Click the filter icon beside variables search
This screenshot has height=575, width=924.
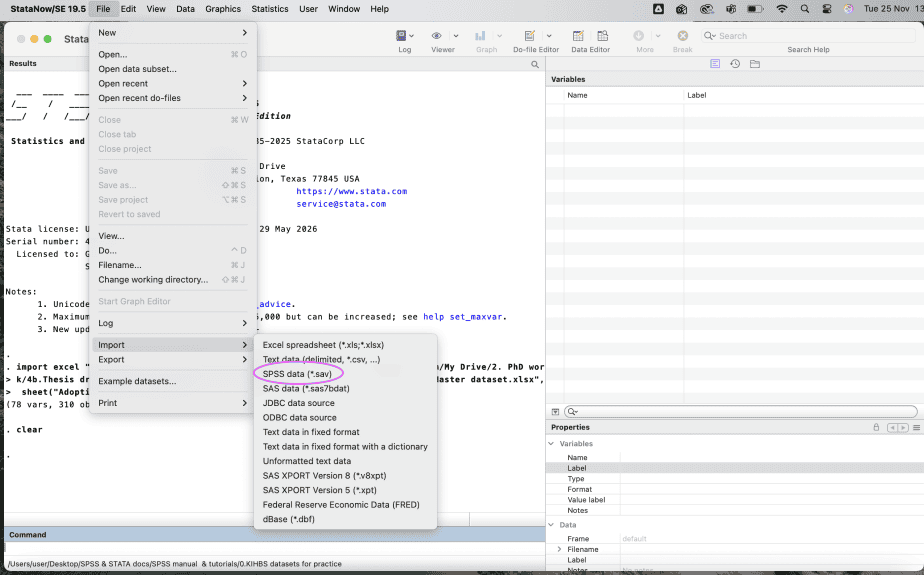555,411
